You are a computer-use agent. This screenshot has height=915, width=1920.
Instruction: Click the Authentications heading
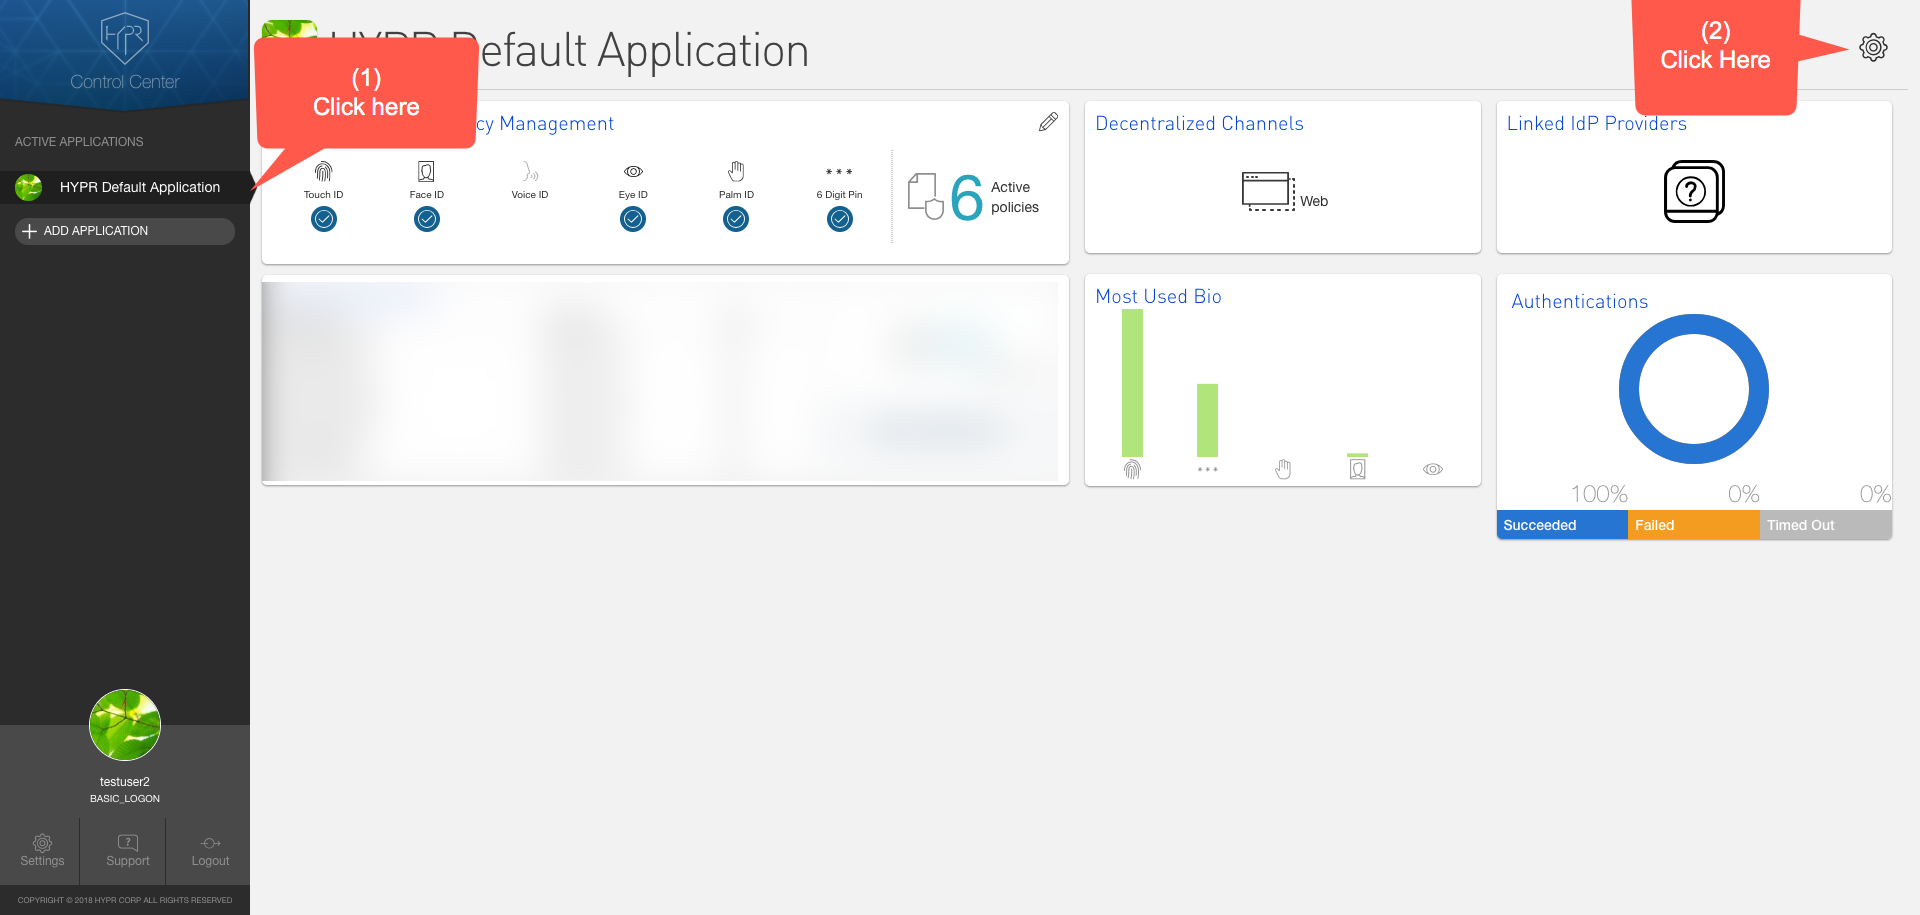coord(1579,301)
